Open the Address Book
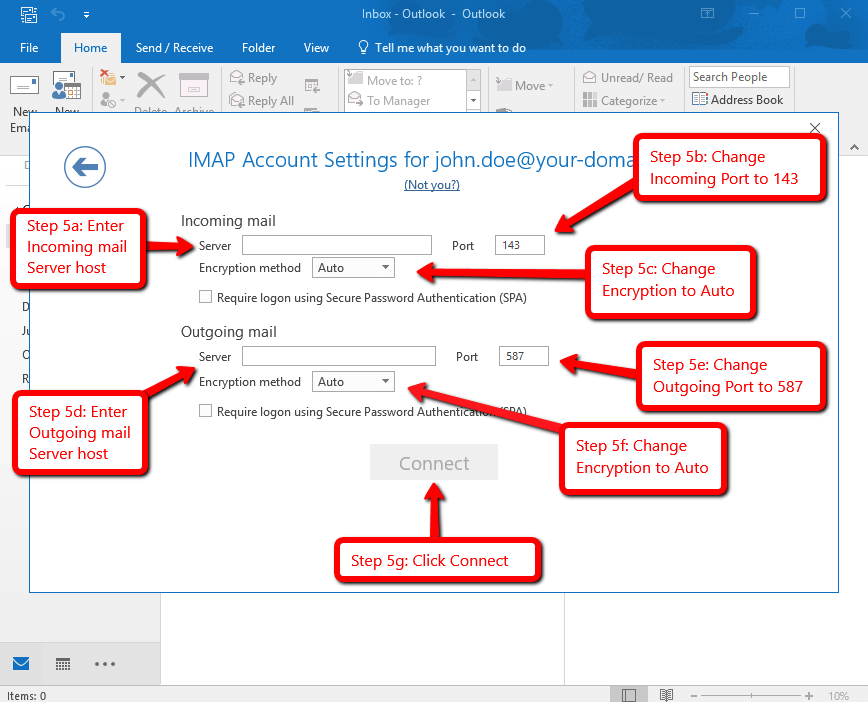 point(737,100)
